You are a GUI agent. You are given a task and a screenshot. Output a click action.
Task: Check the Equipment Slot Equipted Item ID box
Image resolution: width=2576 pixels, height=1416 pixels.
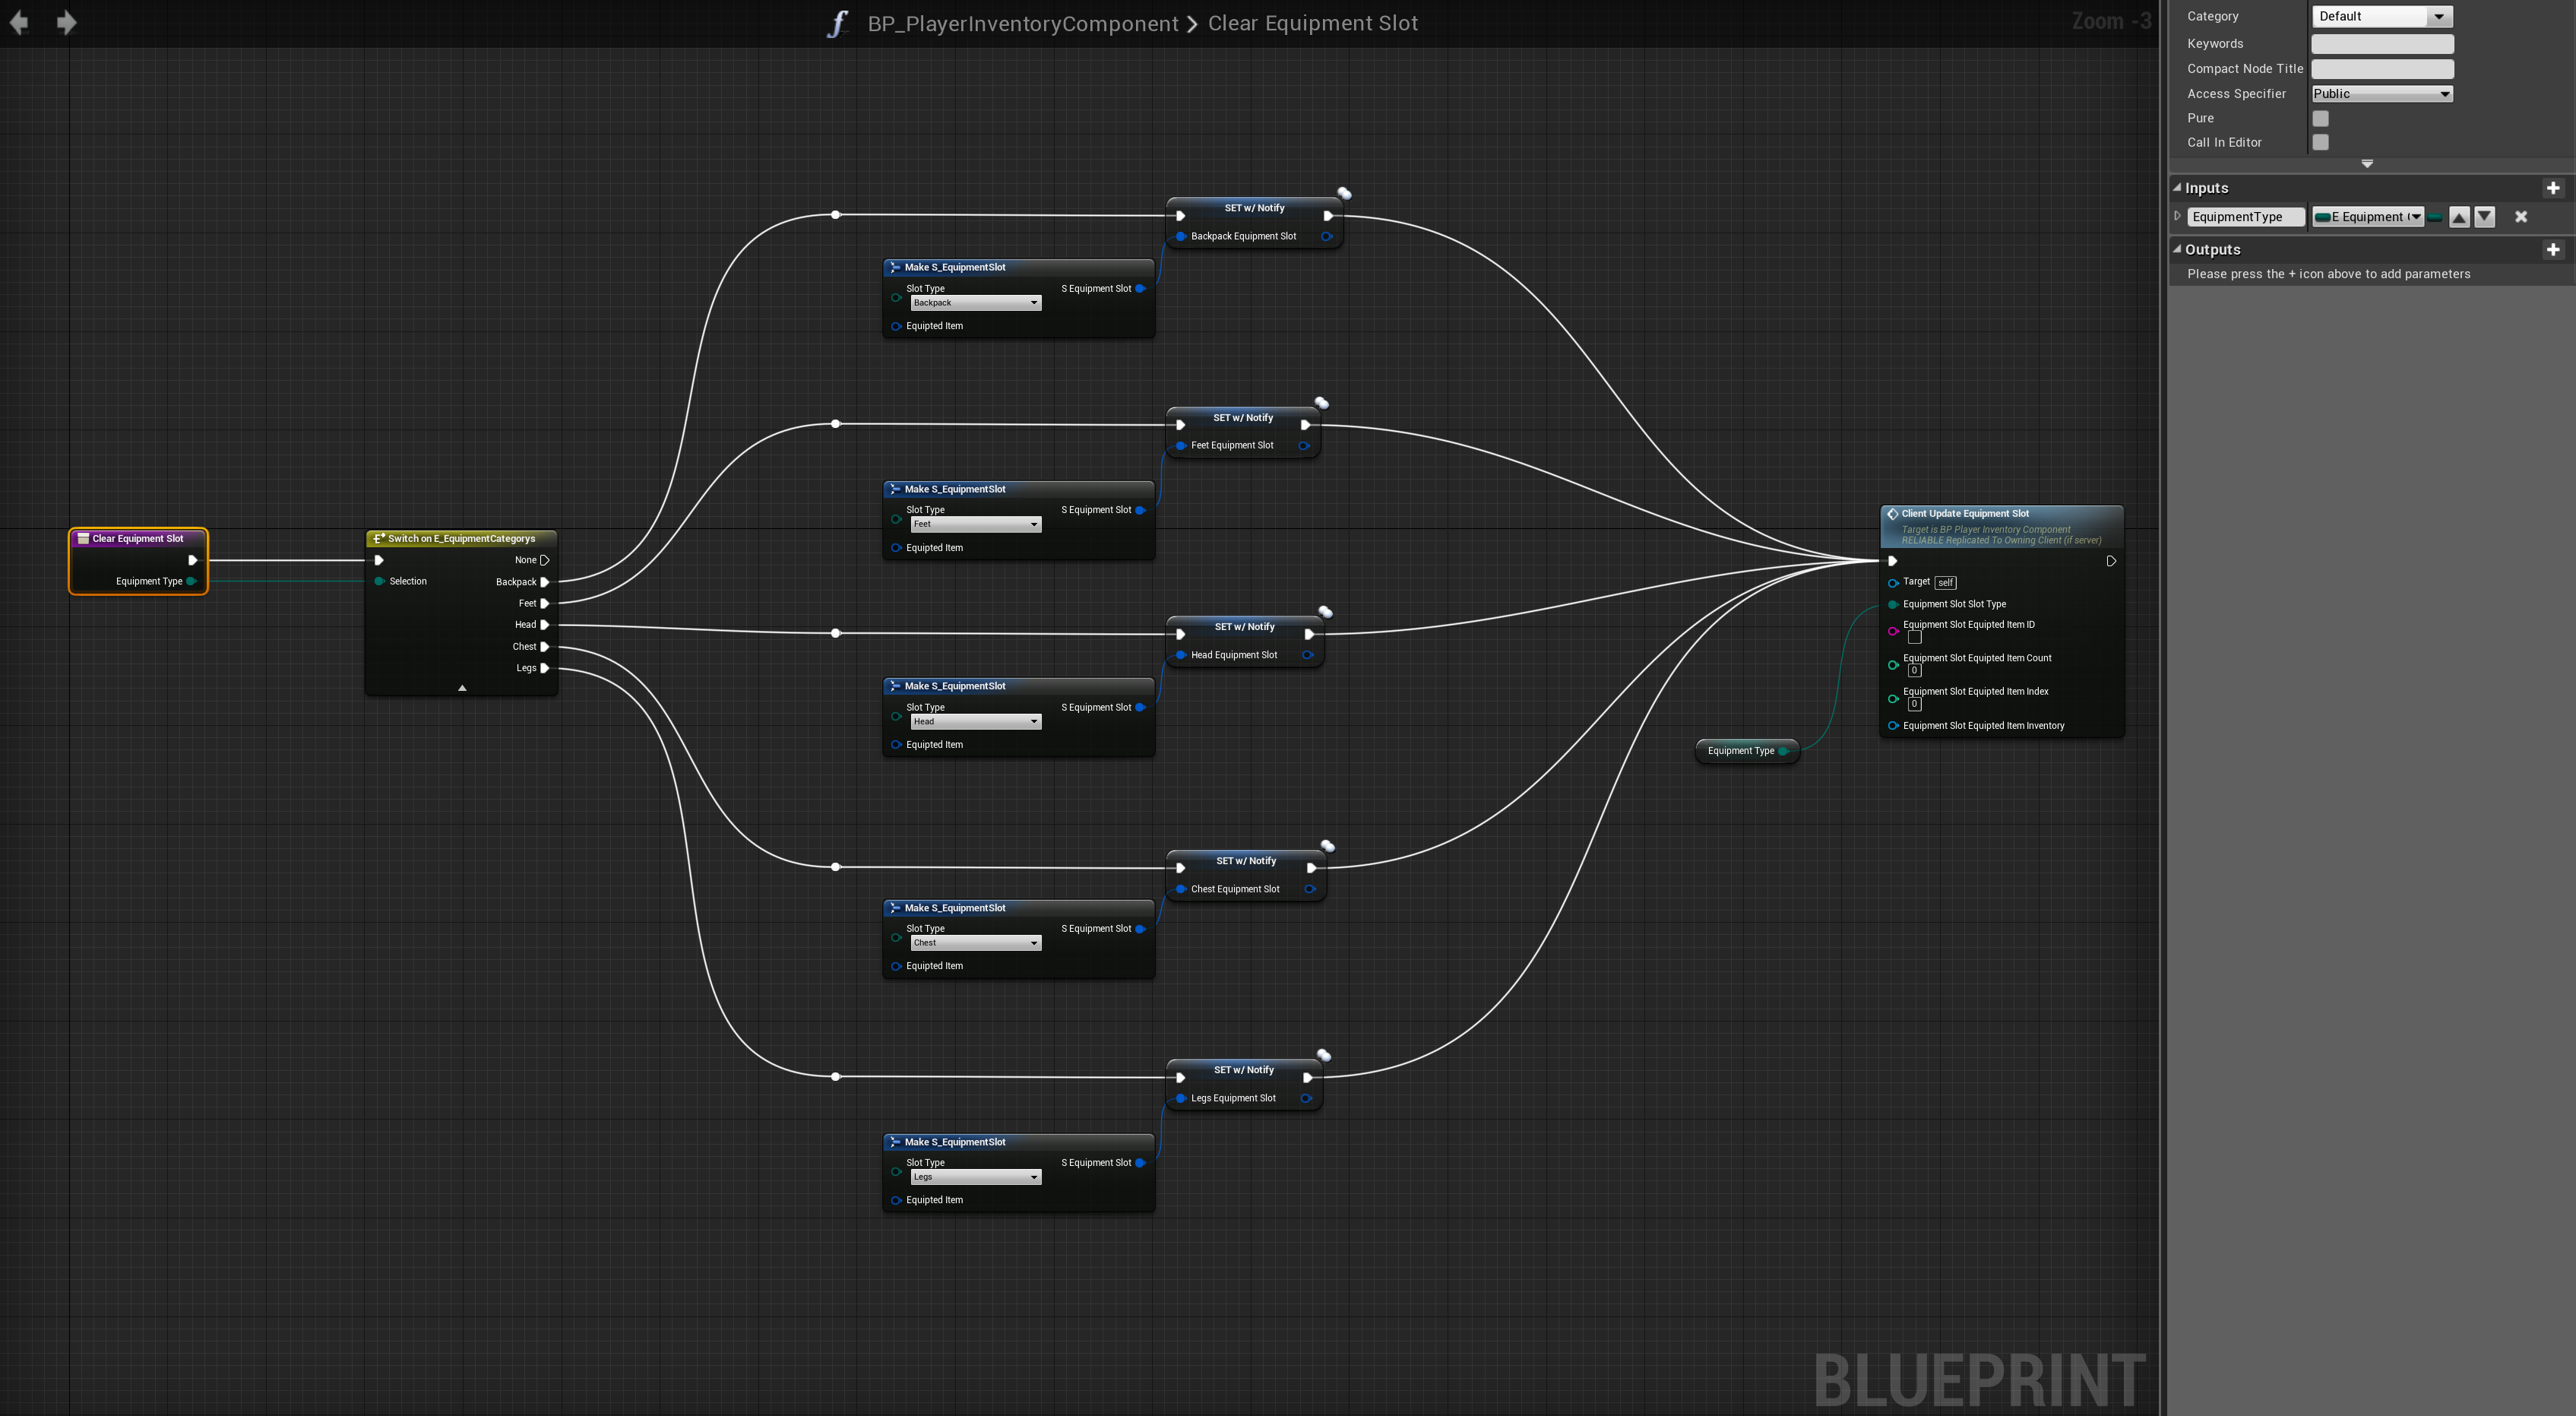1914,637
